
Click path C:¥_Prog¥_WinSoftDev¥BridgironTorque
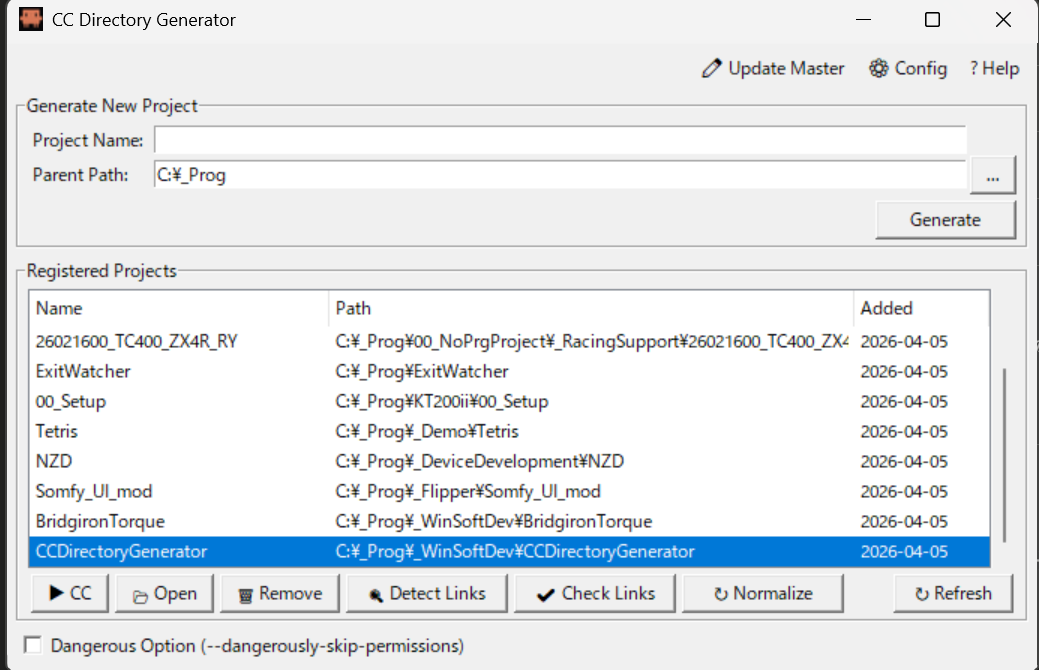pos(494,522)
